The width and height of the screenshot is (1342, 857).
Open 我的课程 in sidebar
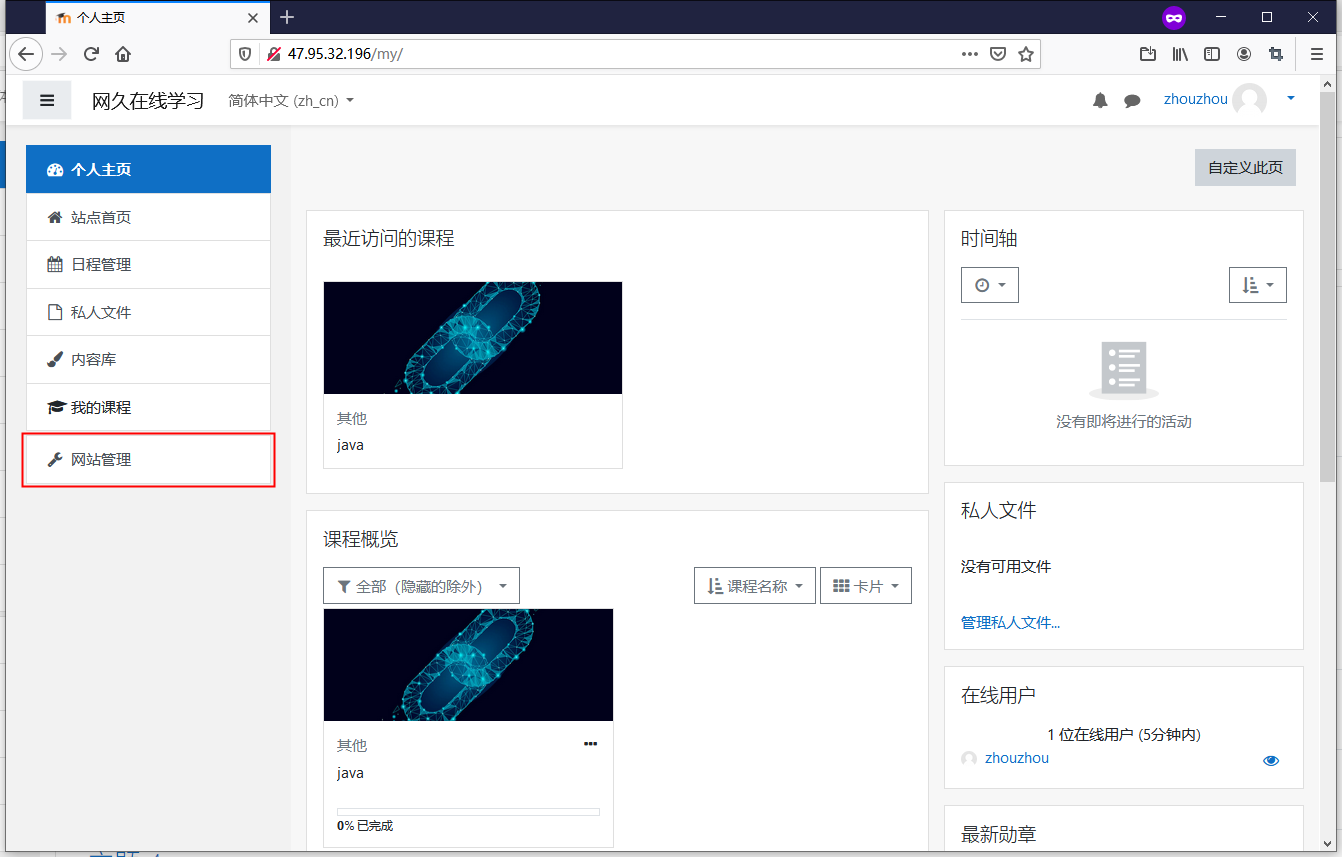click(148, 407)
